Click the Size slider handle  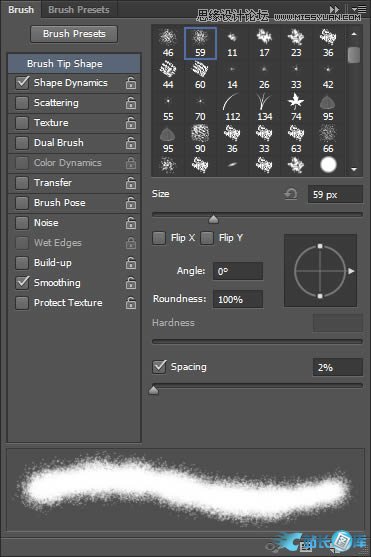click(213, 219)
